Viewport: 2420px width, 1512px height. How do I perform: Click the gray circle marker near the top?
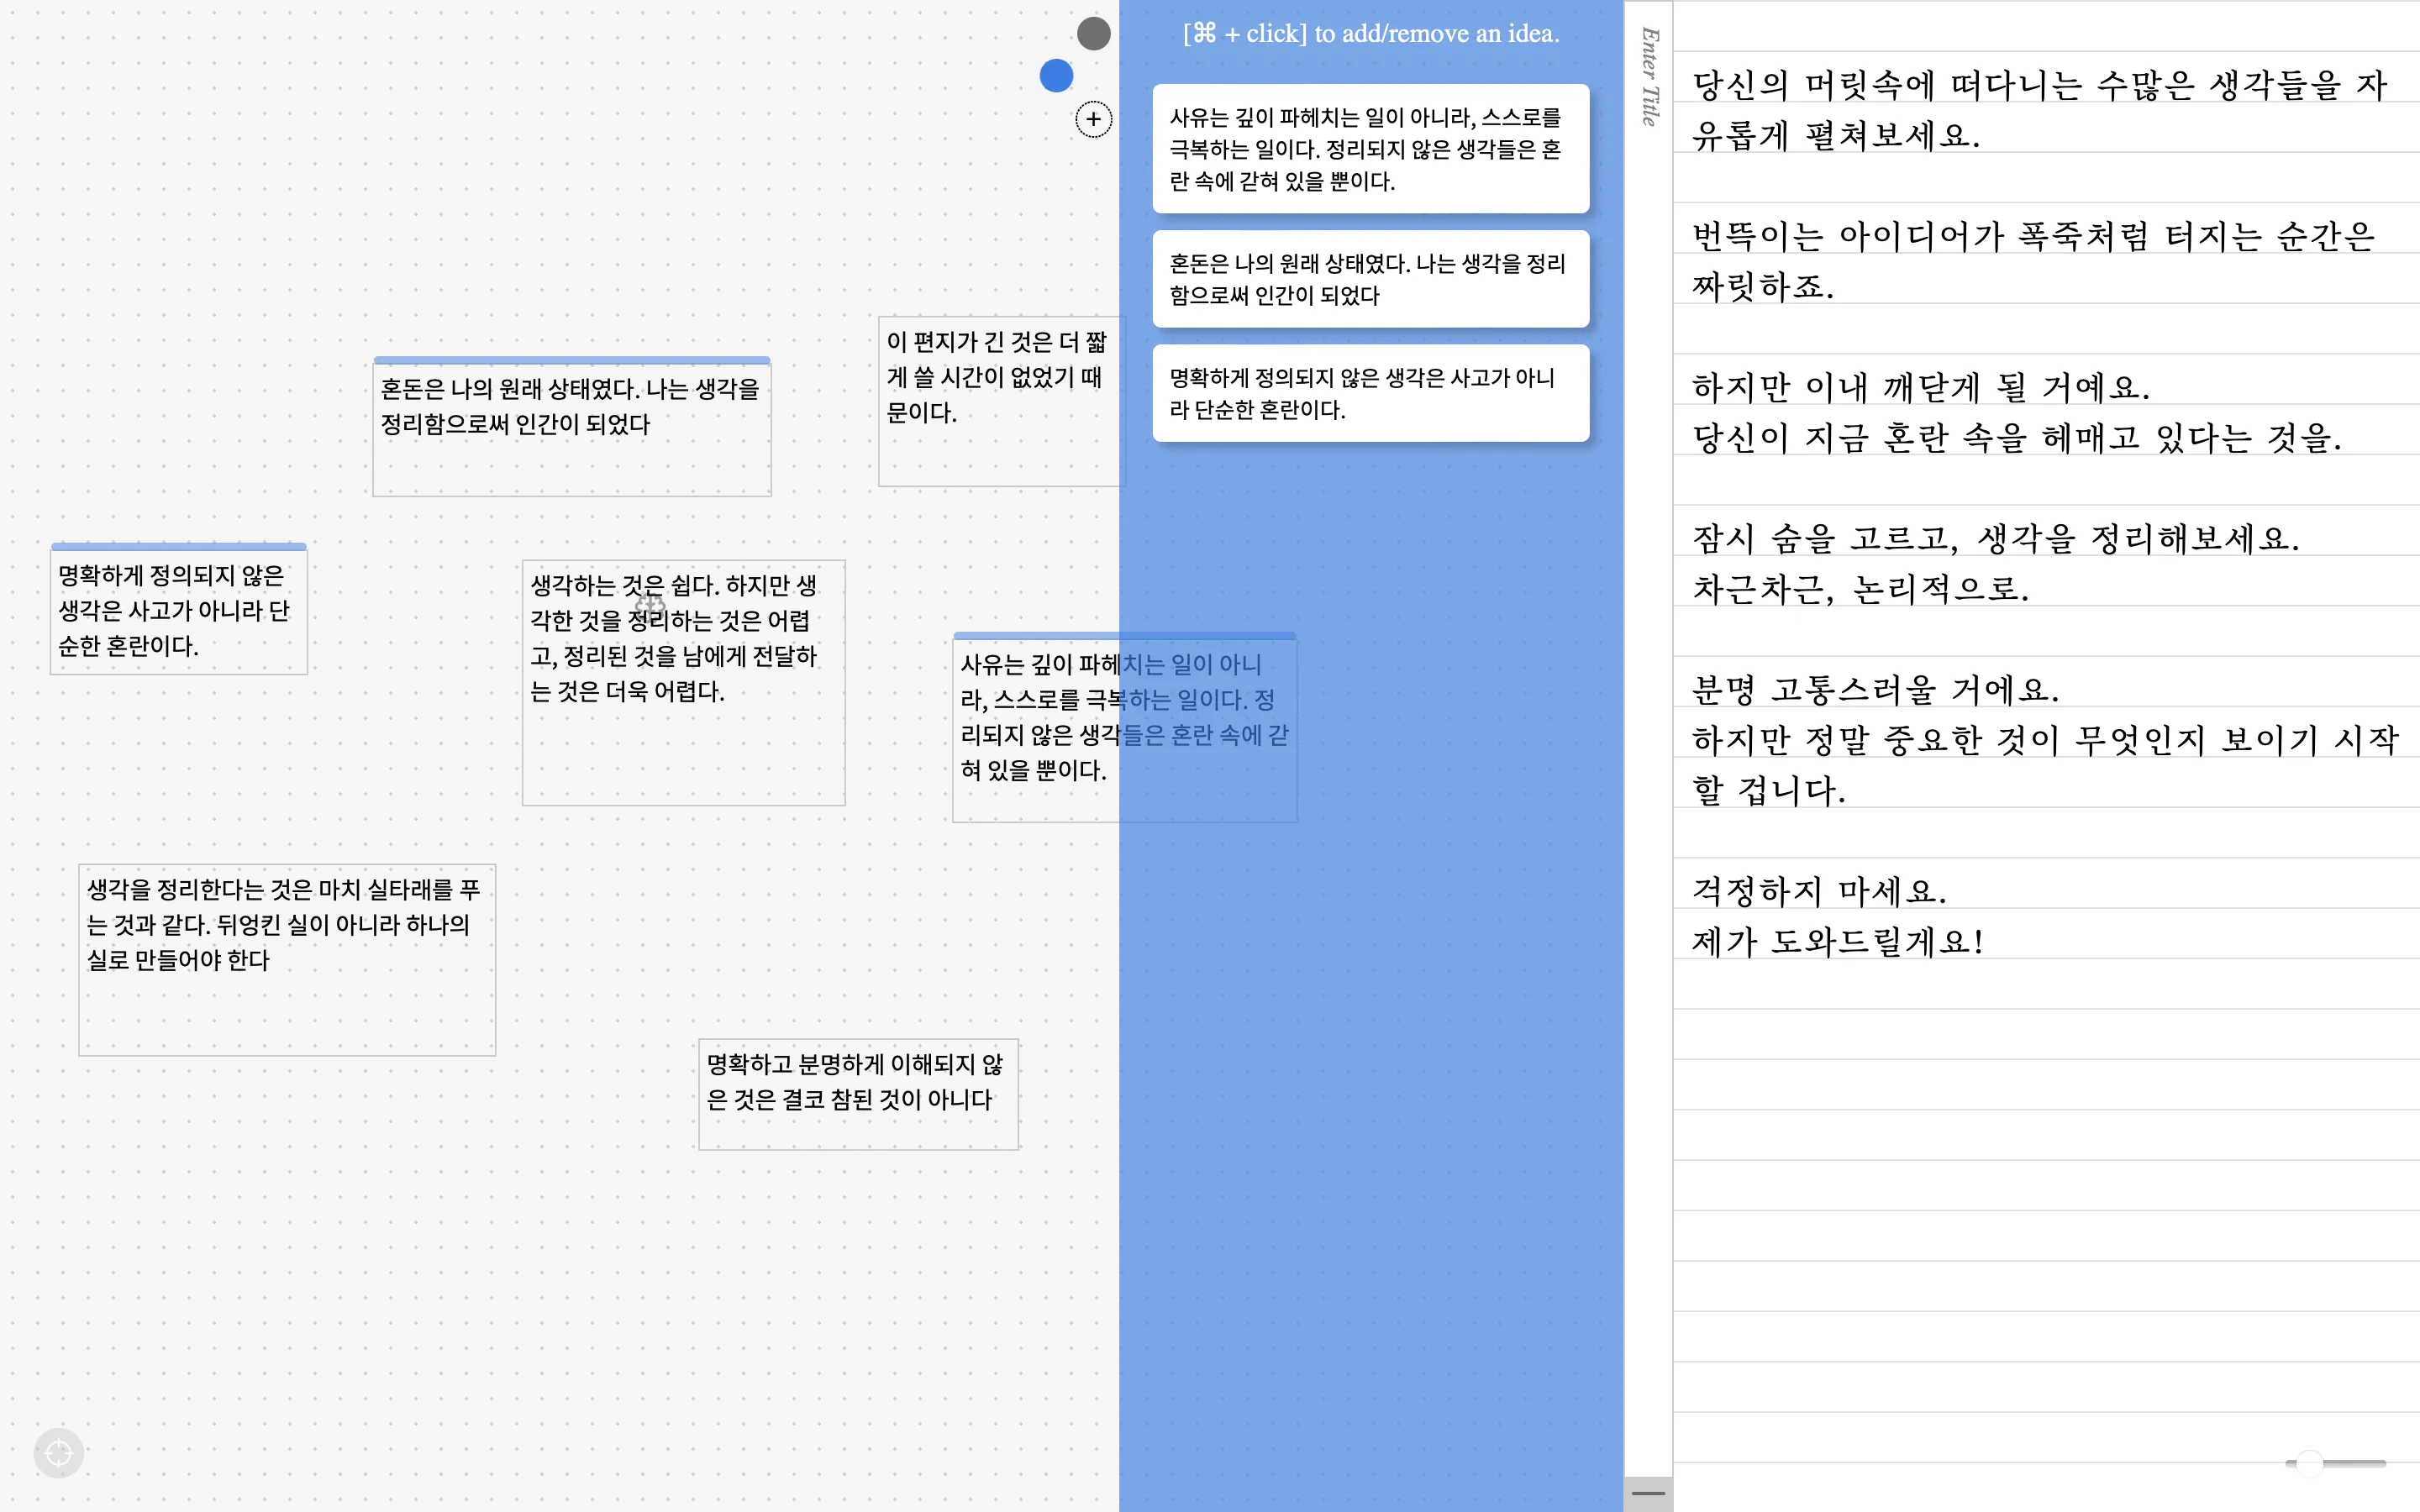click(x=1093, y=33)
